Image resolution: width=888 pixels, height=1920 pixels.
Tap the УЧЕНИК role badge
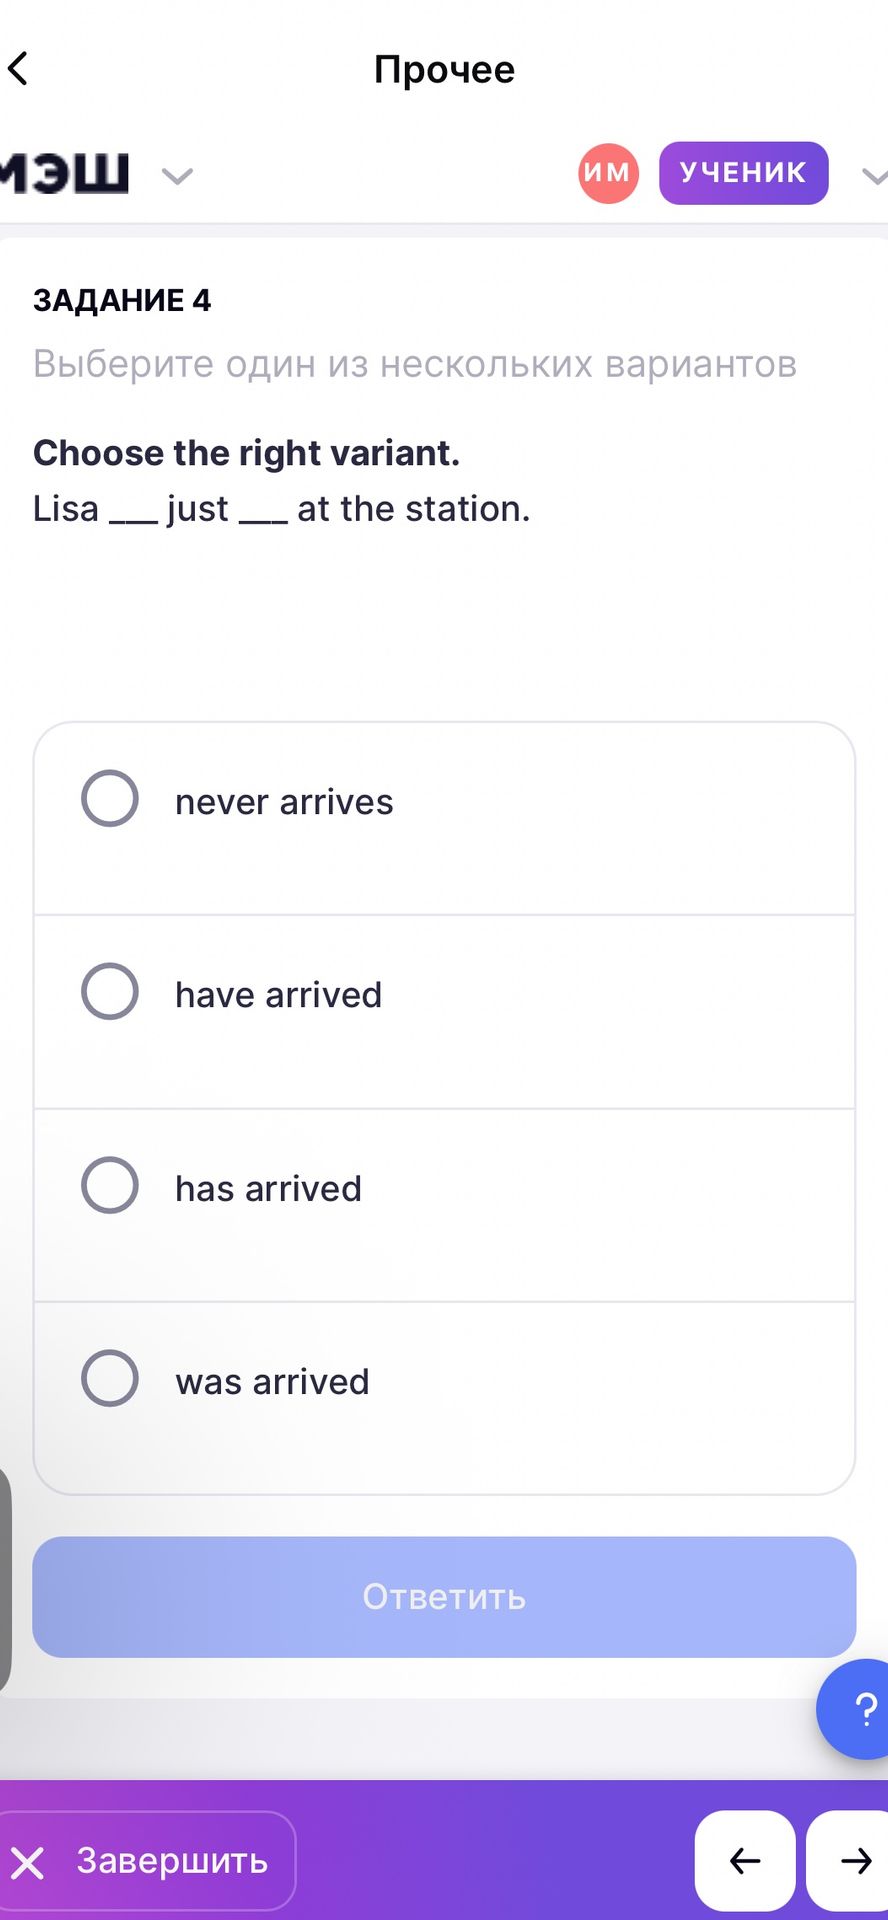coord(743,173)
